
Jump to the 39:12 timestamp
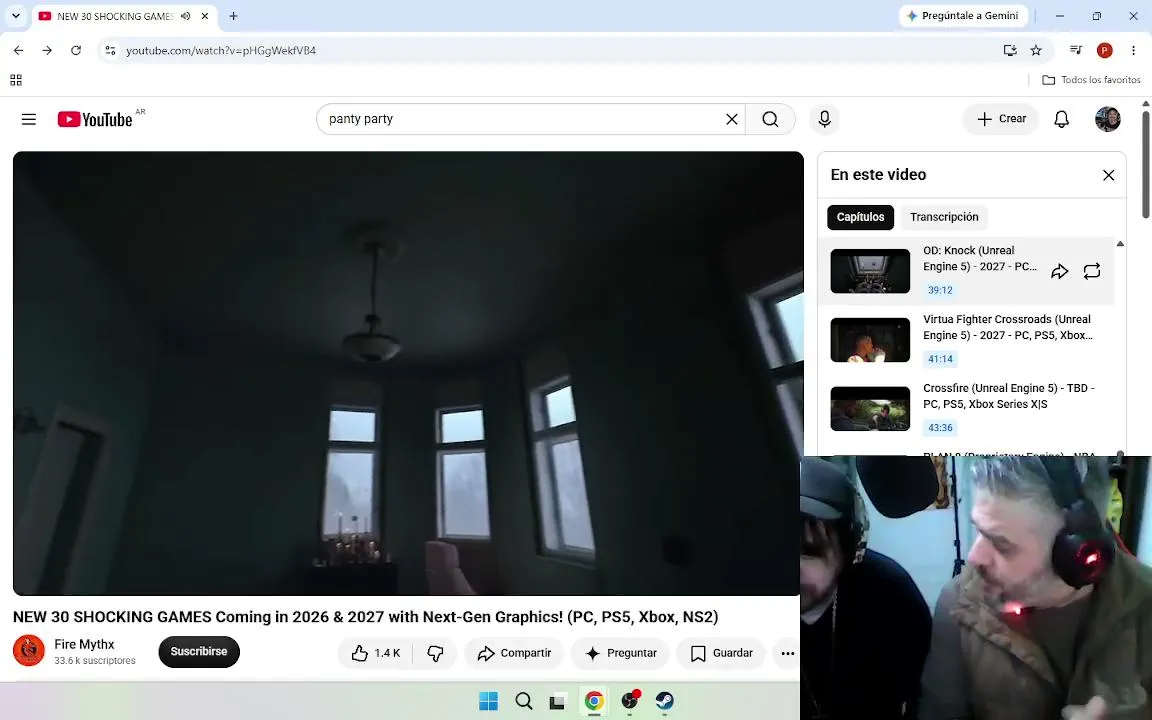click(940, 290)
